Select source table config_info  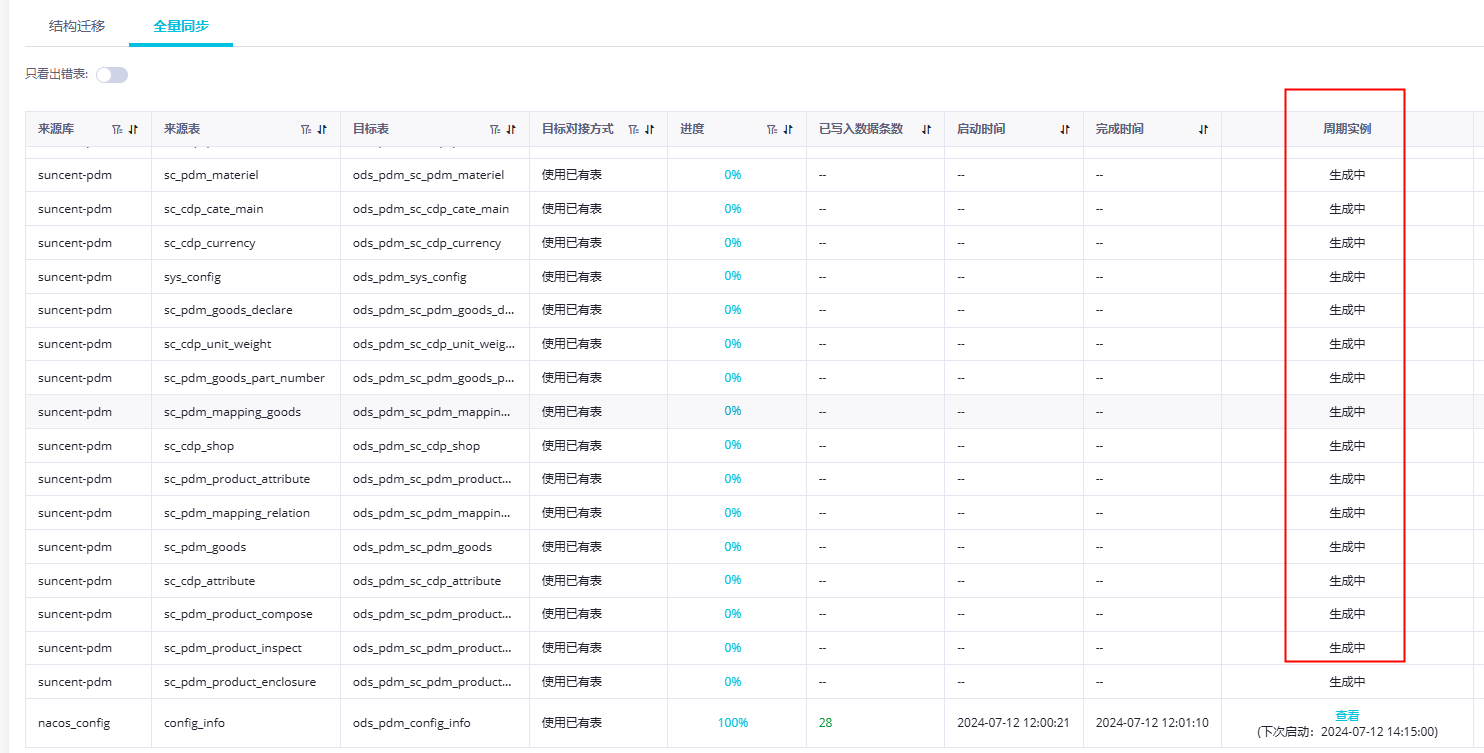tap(195, 723)
